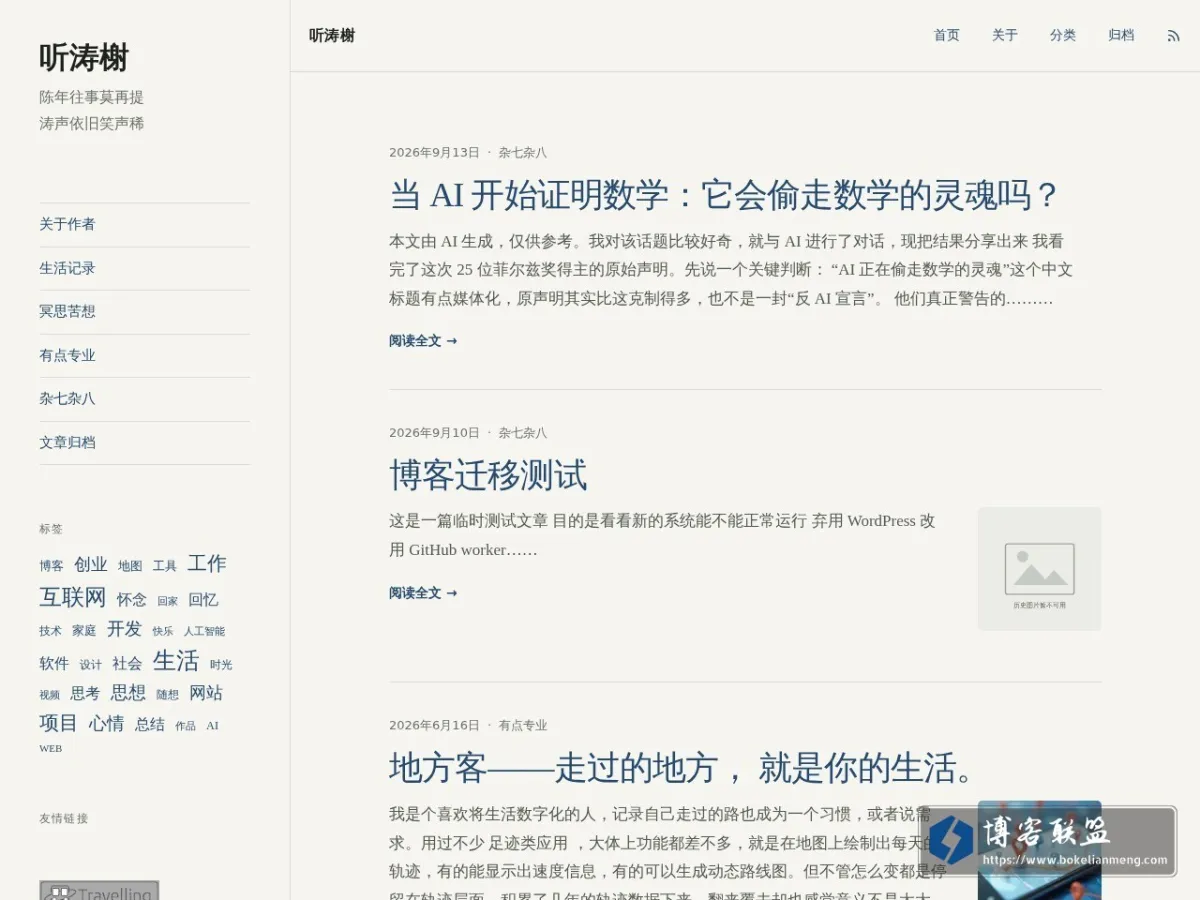
Task: Open 文章归档 sidebar link
Action: (145, 442)
